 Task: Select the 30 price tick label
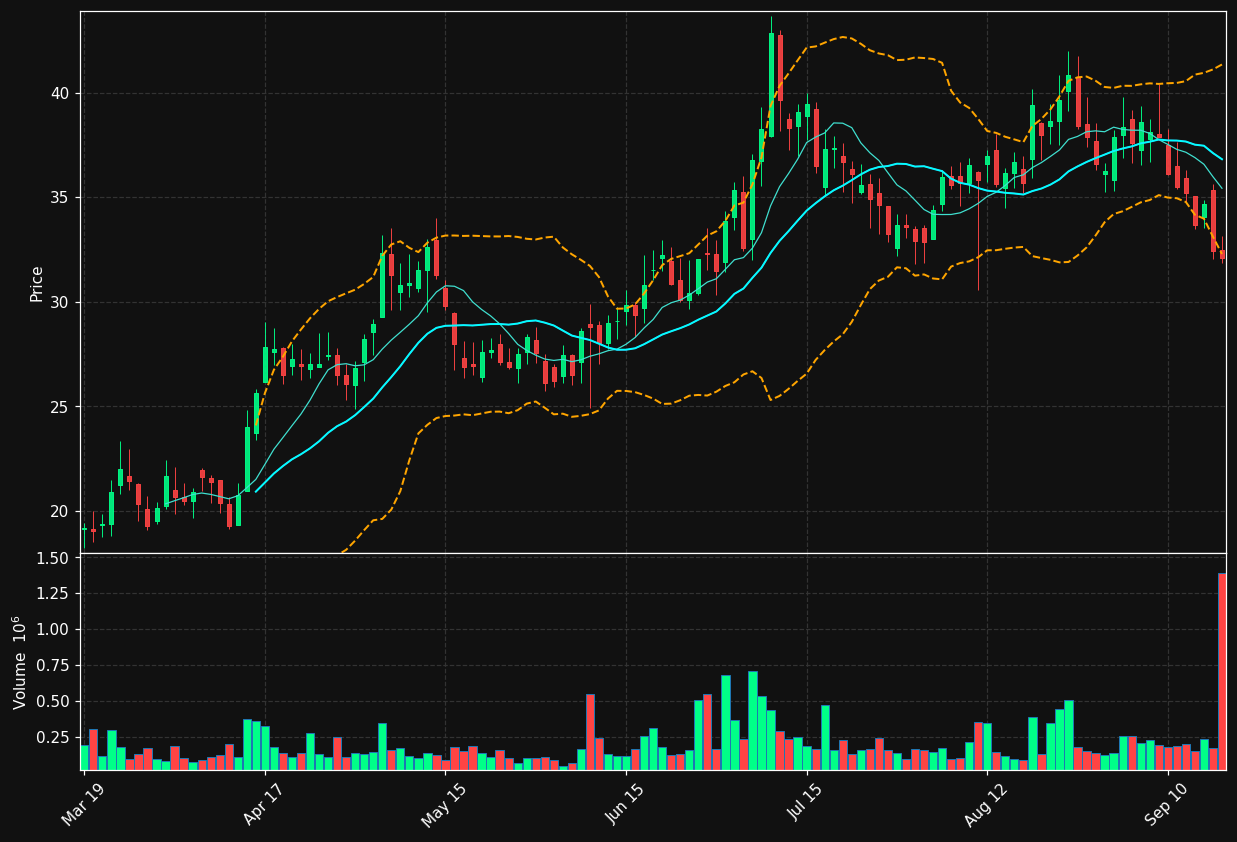(61, 302)
